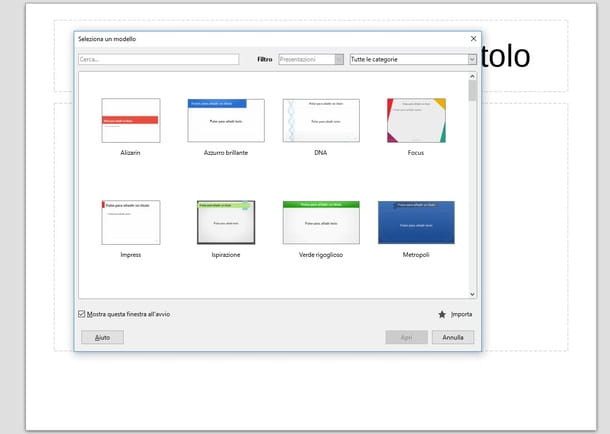Click the Apri button
This screenshot has width=610, height=434.
[406, 337]
